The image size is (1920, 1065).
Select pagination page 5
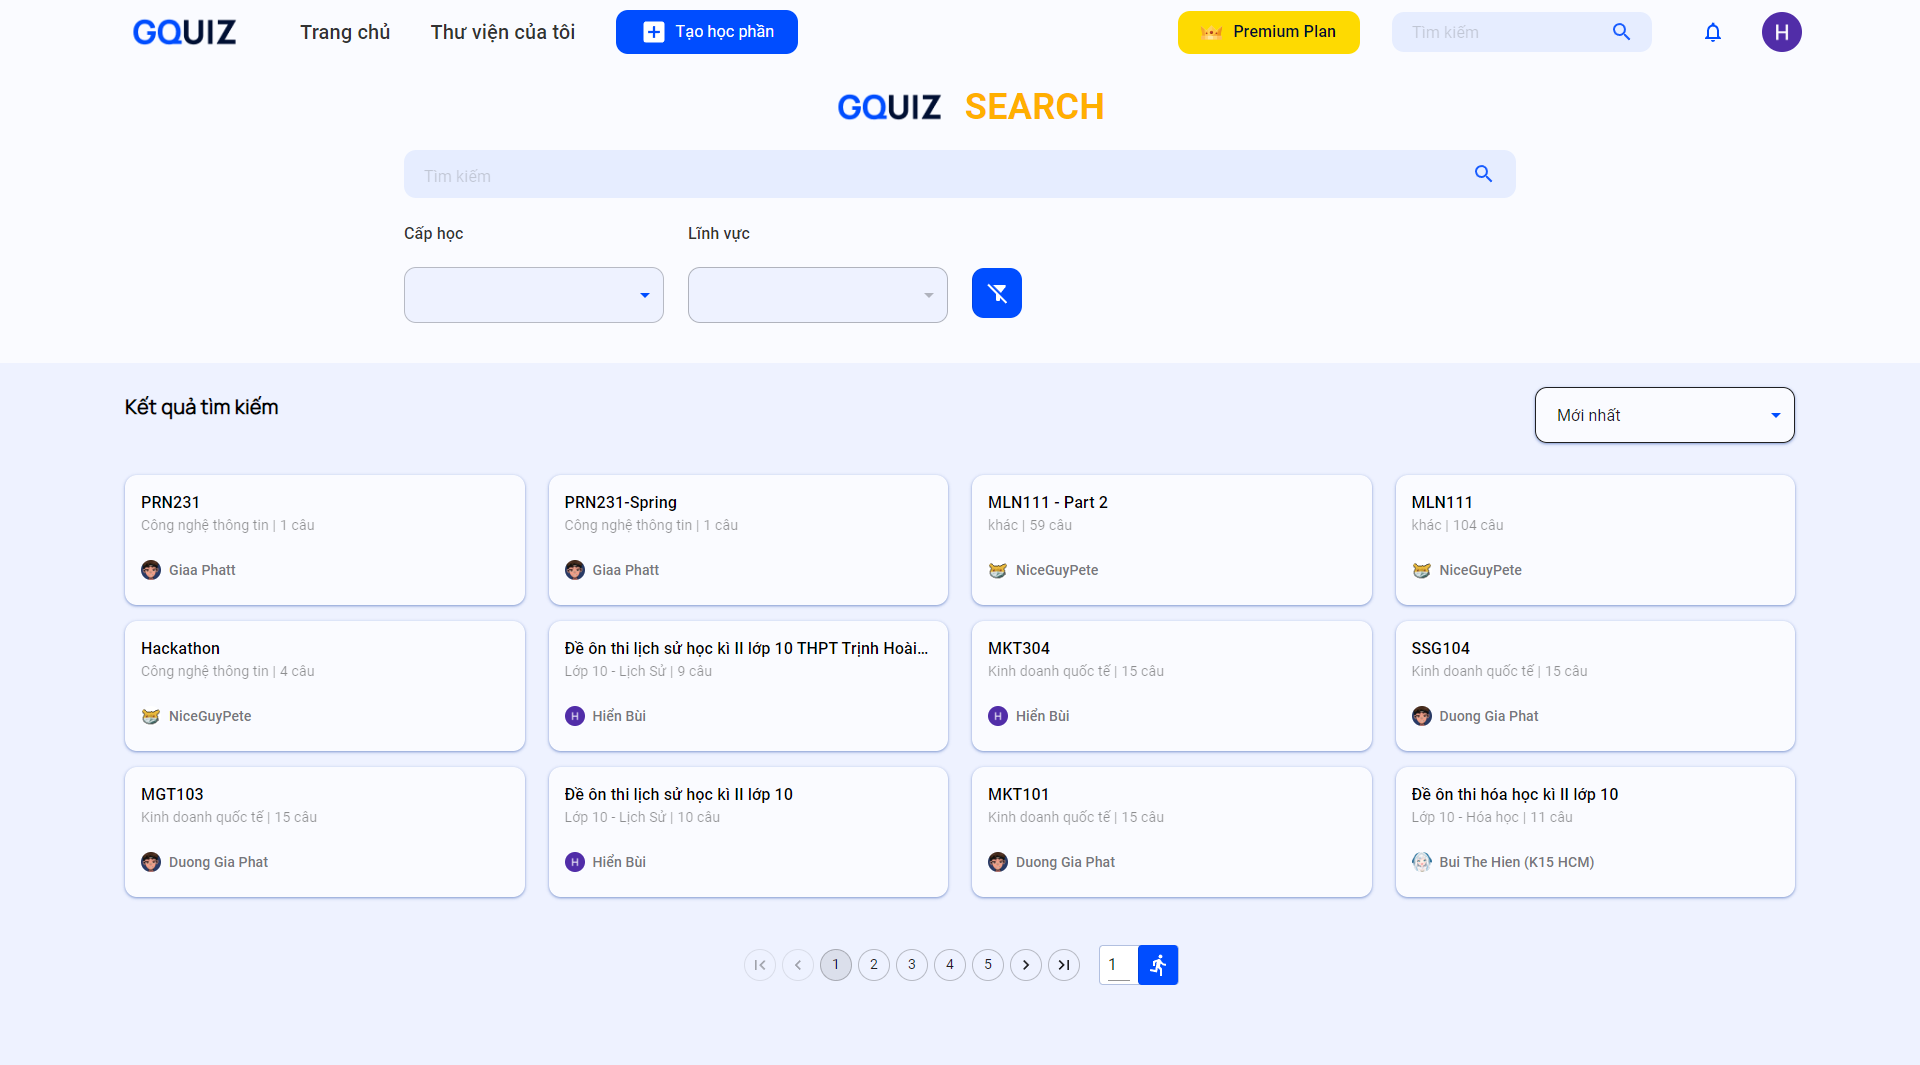coord(988,965)
